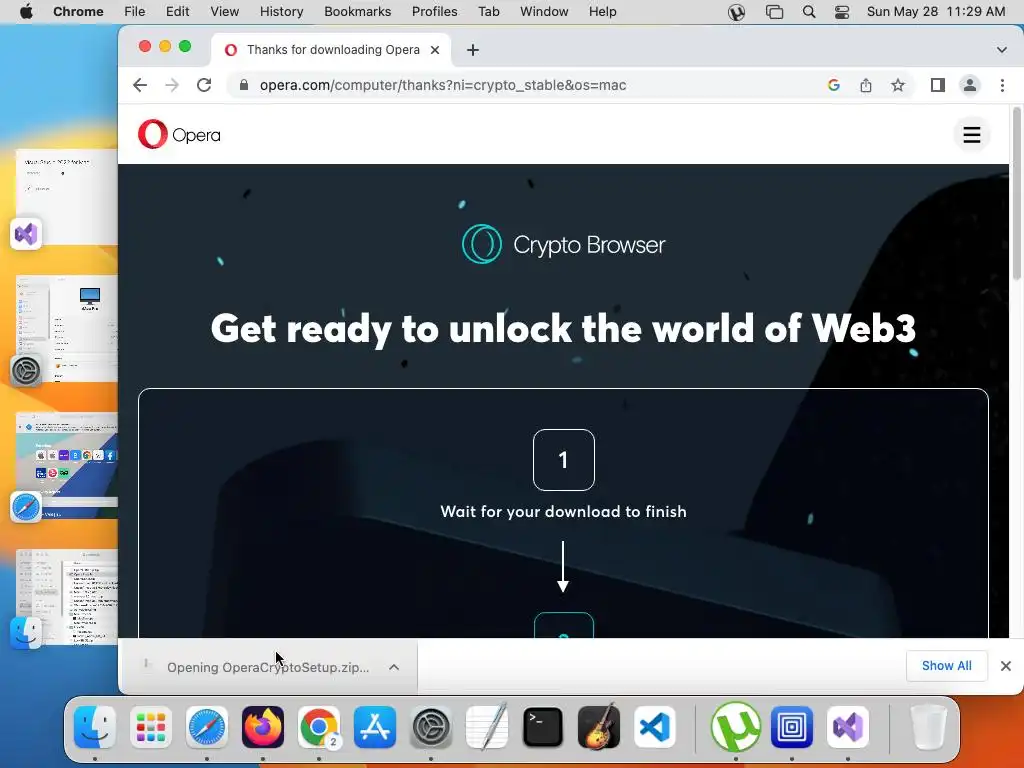This screenshot has height=768, width=1024.
Task: Reload the Opera download page
Action: pyautogui.click(x=204, y=85)
